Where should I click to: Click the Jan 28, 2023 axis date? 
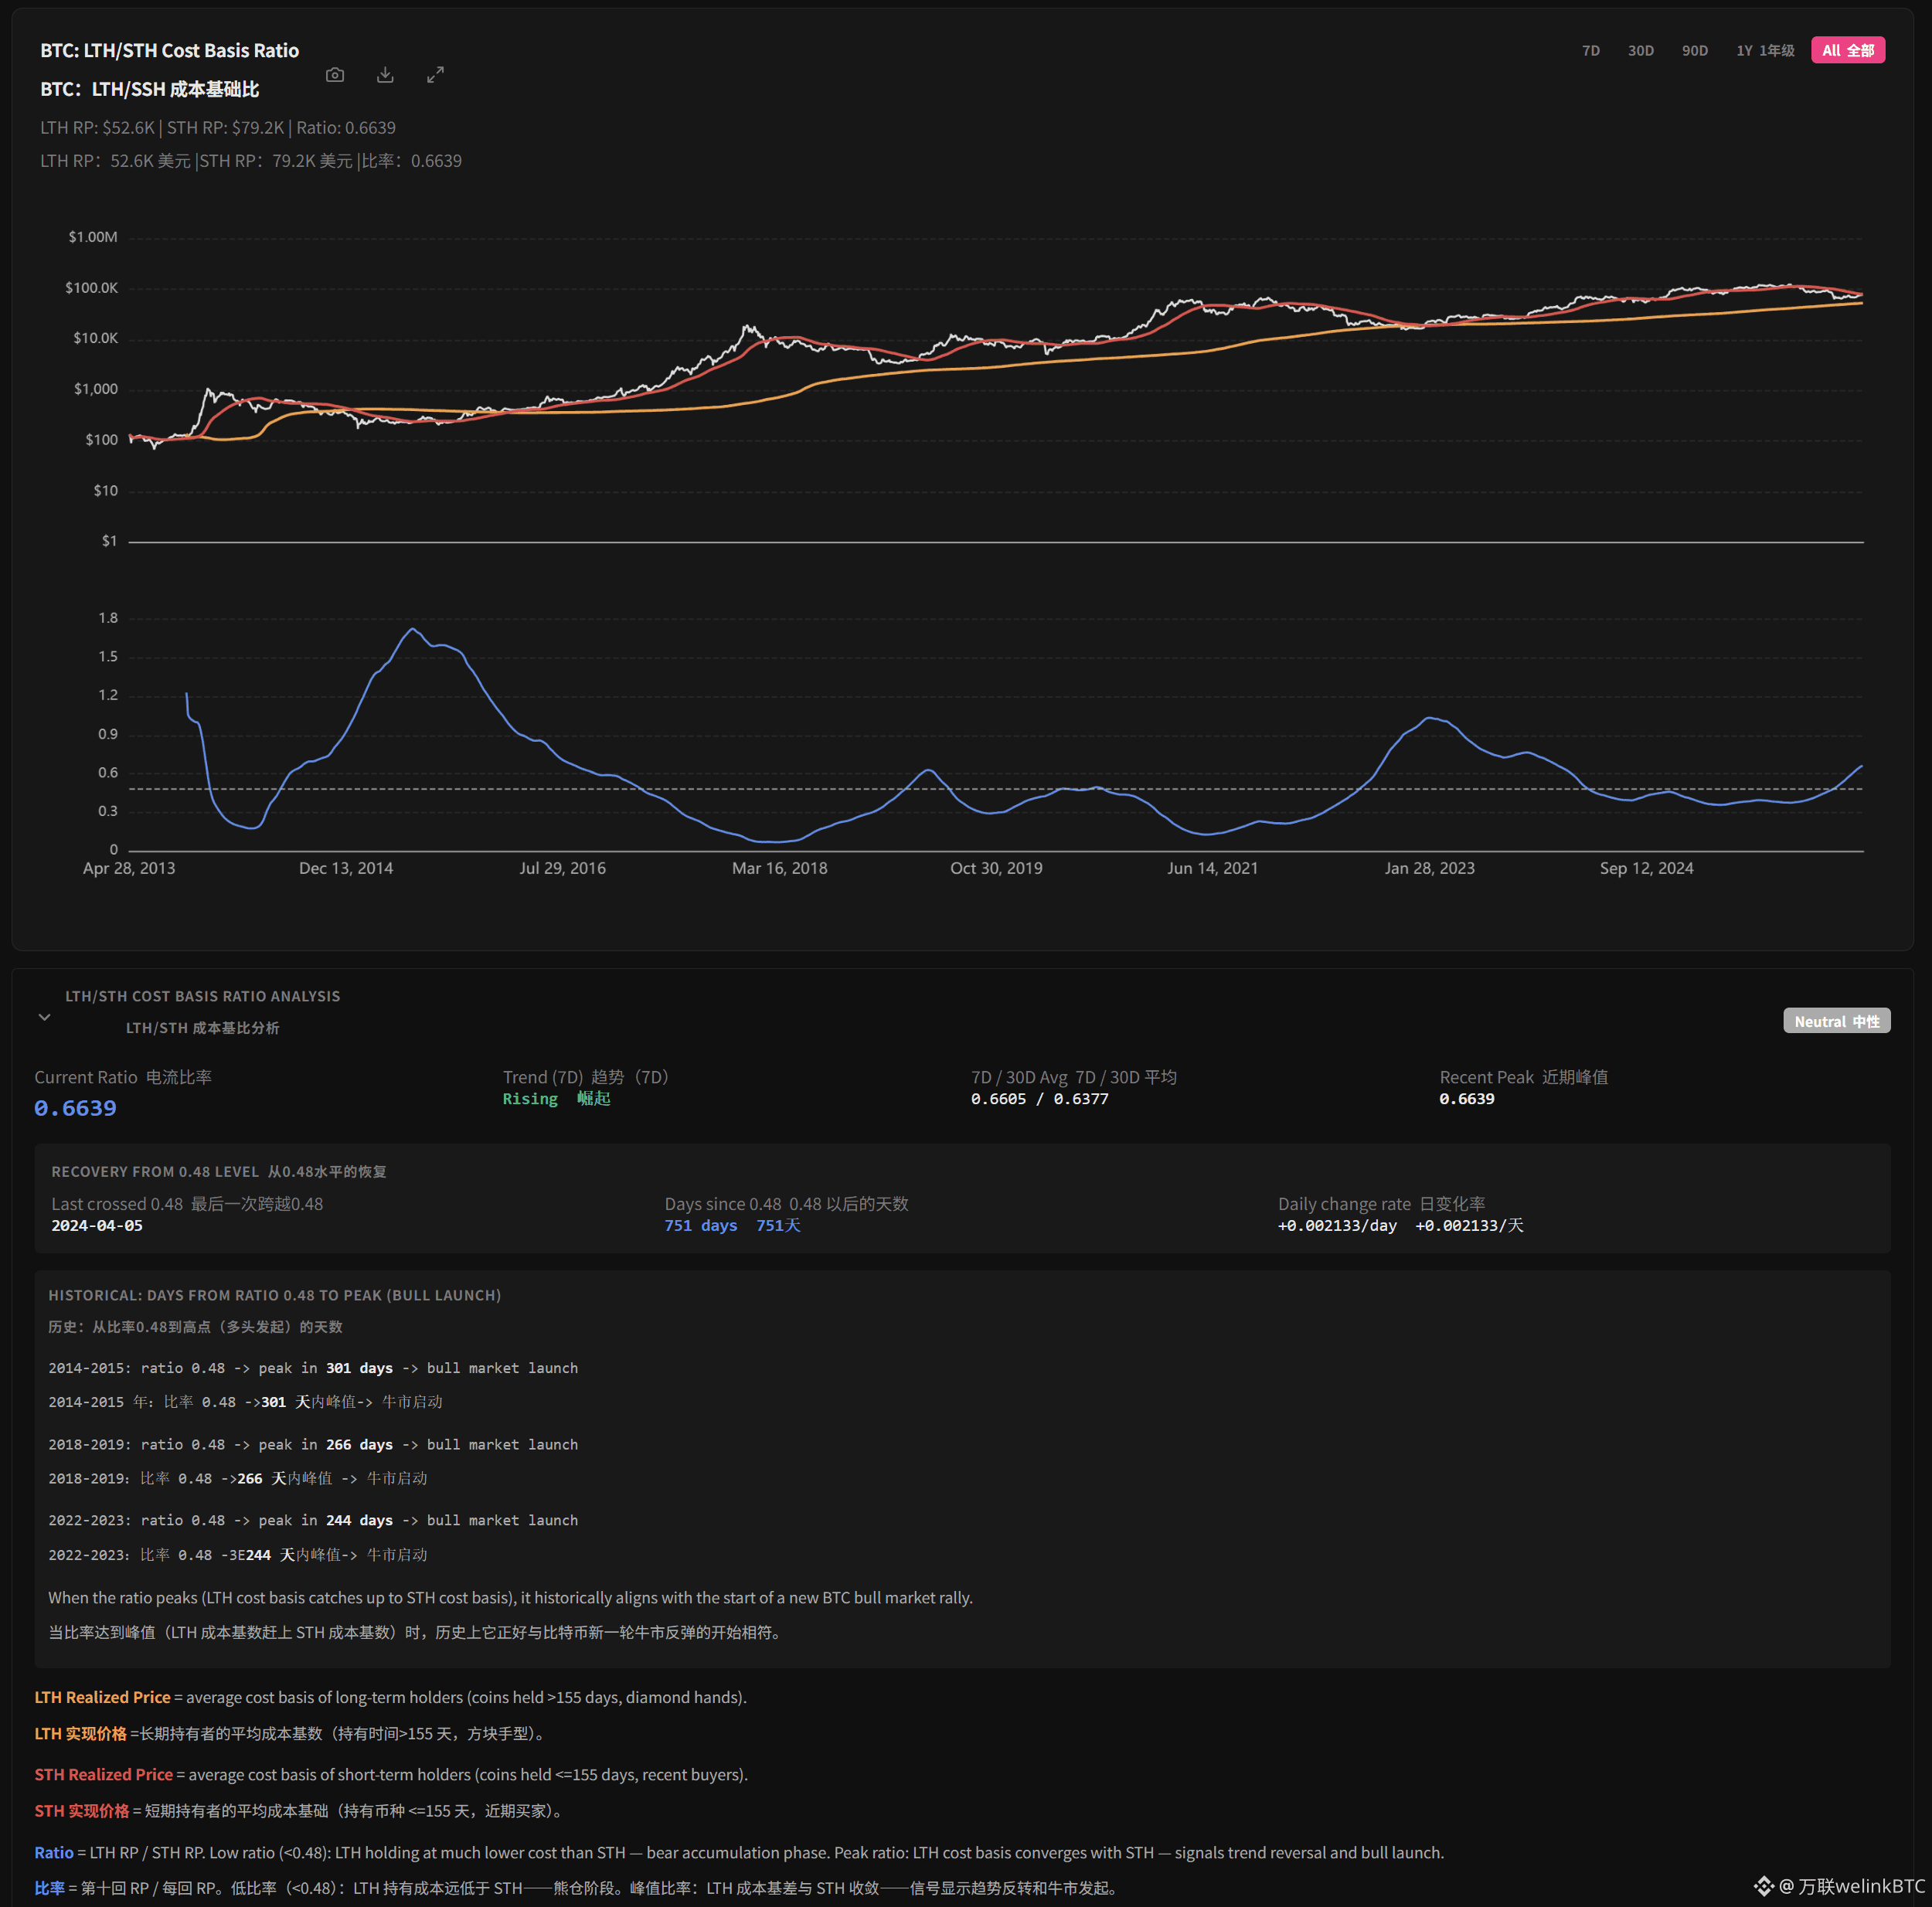coord(1430,868)
